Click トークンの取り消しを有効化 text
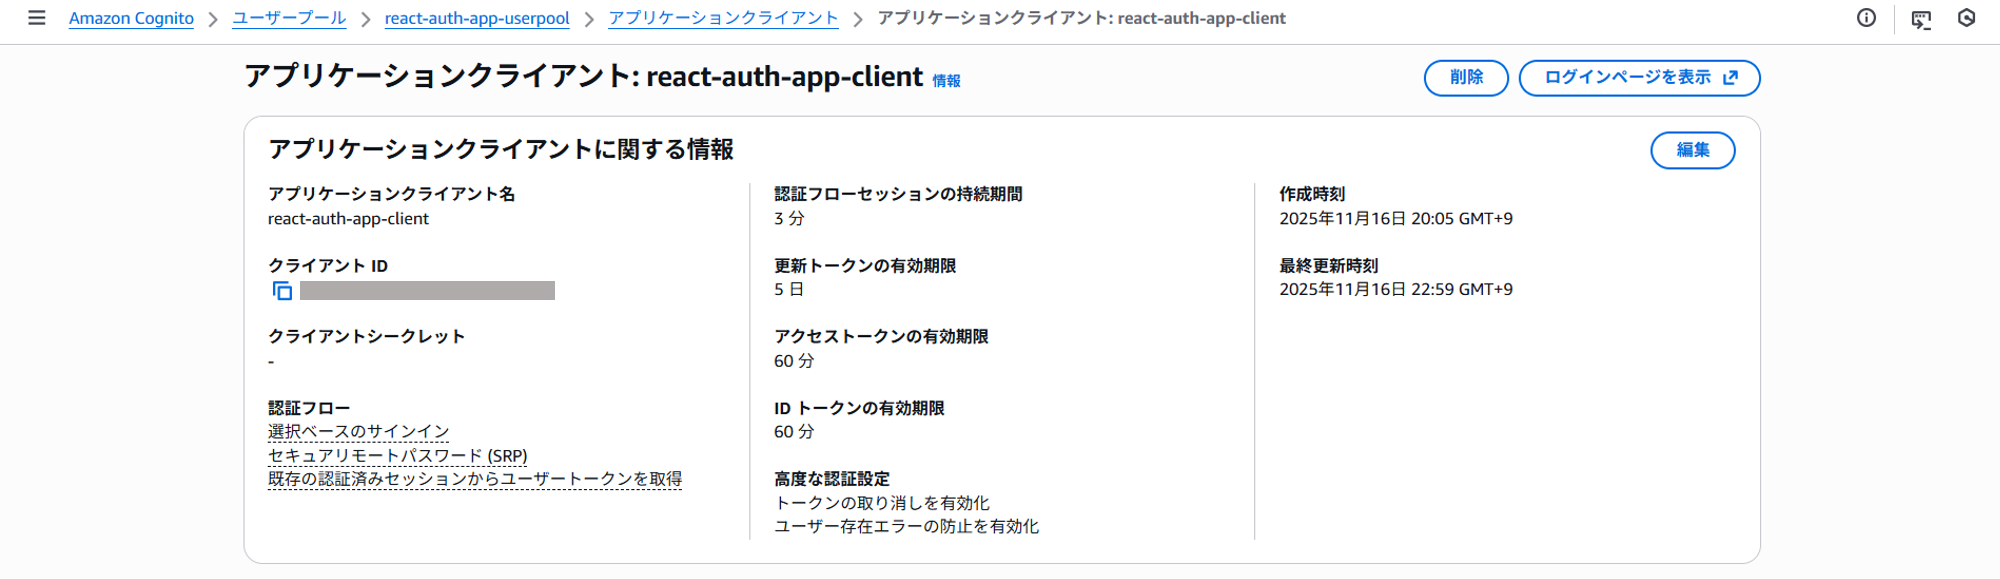Image resolution: width=2000 pixels, height=579 pixels. [x=882, y=503]
